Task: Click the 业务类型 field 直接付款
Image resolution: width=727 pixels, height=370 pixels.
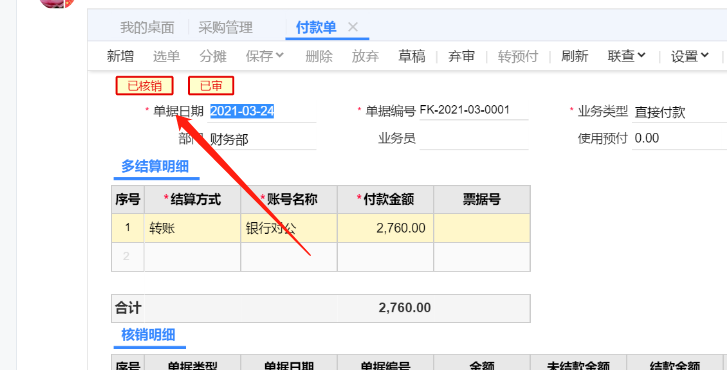Action: click(679, 112)
